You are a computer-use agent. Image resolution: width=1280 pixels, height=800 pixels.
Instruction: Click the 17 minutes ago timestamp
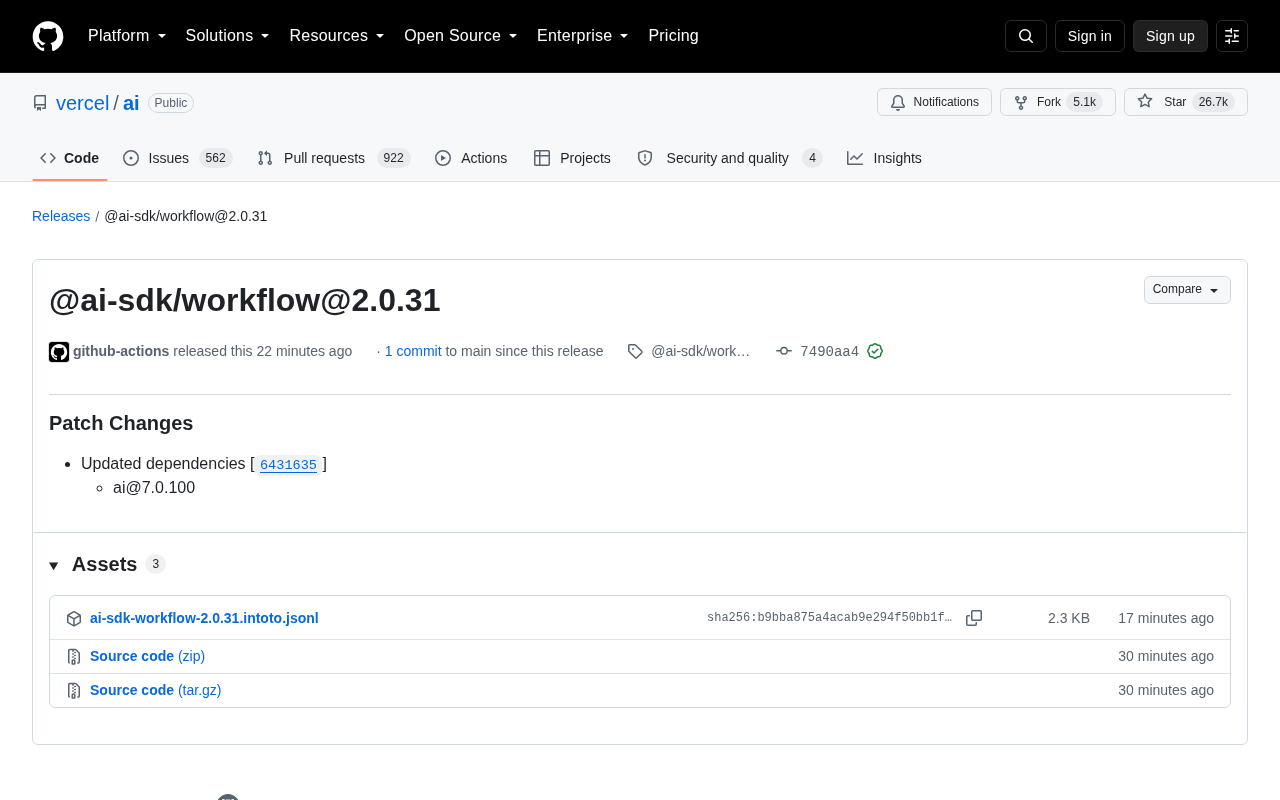(x=1166, y=618)
